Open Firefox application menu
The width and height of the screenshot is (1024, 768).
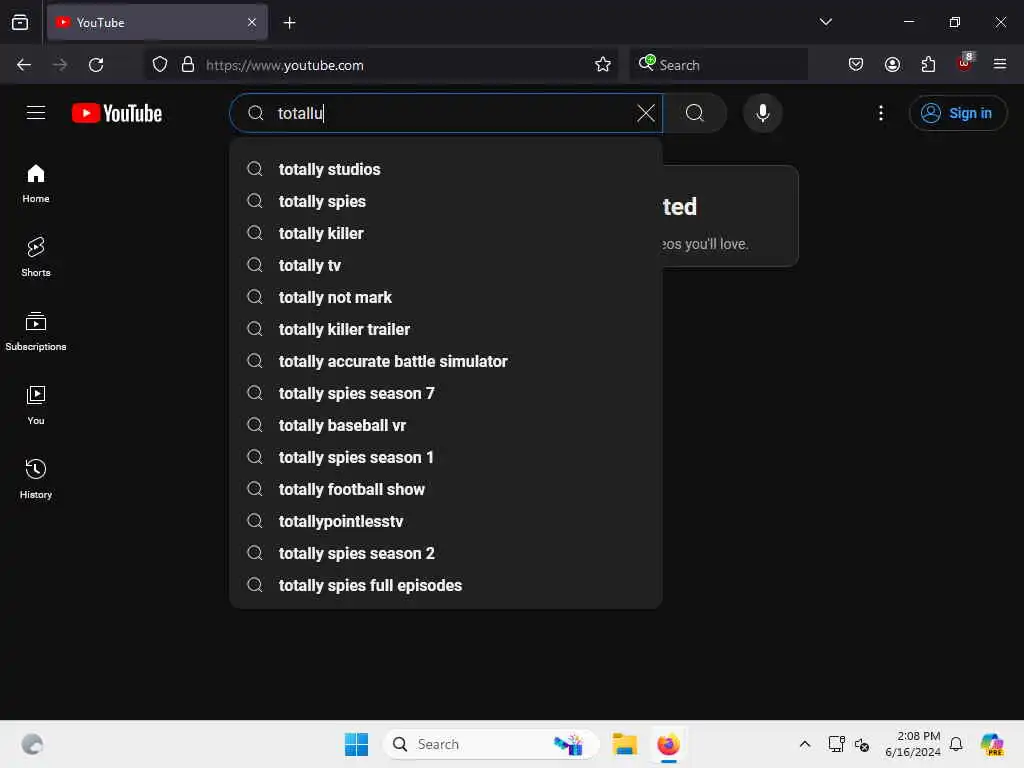tap(1000, 65)
